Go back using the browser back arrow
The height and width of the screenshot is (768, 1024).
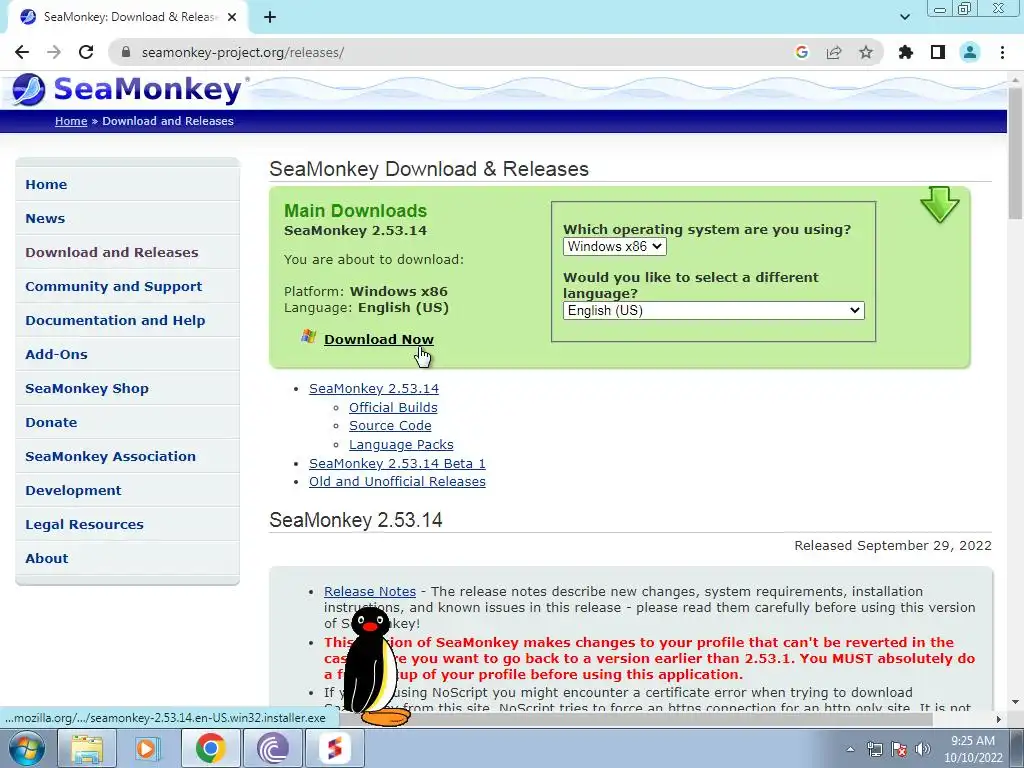[22, 52]
